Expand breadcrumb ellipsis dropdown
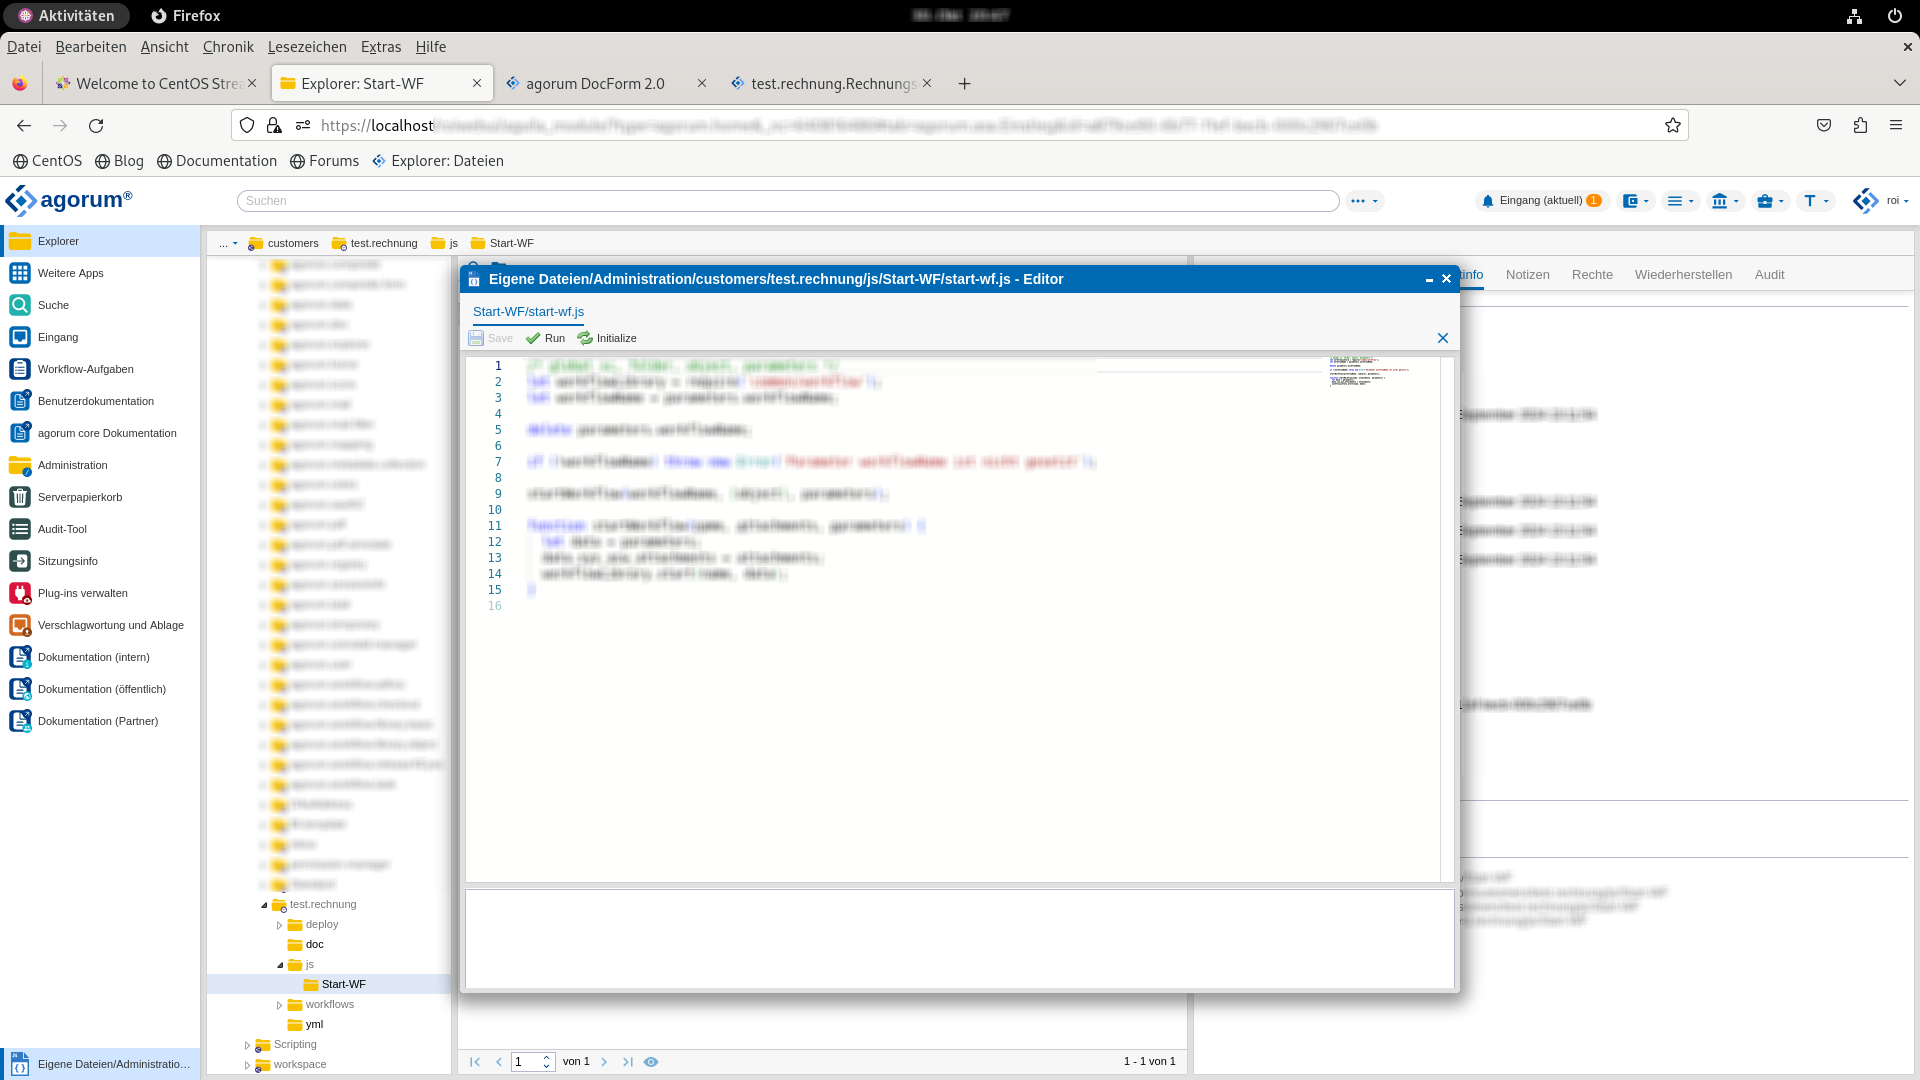The height and width of the screenshot is (1080, 1920). 228,243
